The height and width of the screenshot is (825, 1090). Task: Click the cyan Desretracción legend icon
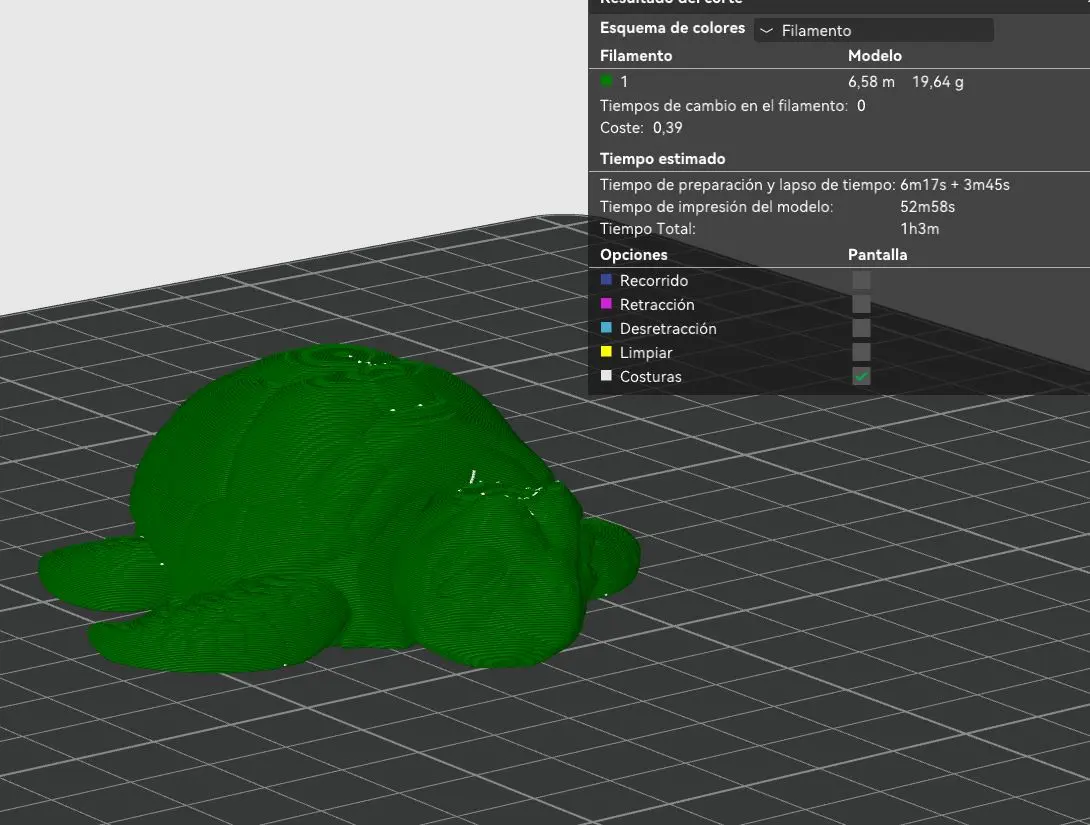[606, 327]
